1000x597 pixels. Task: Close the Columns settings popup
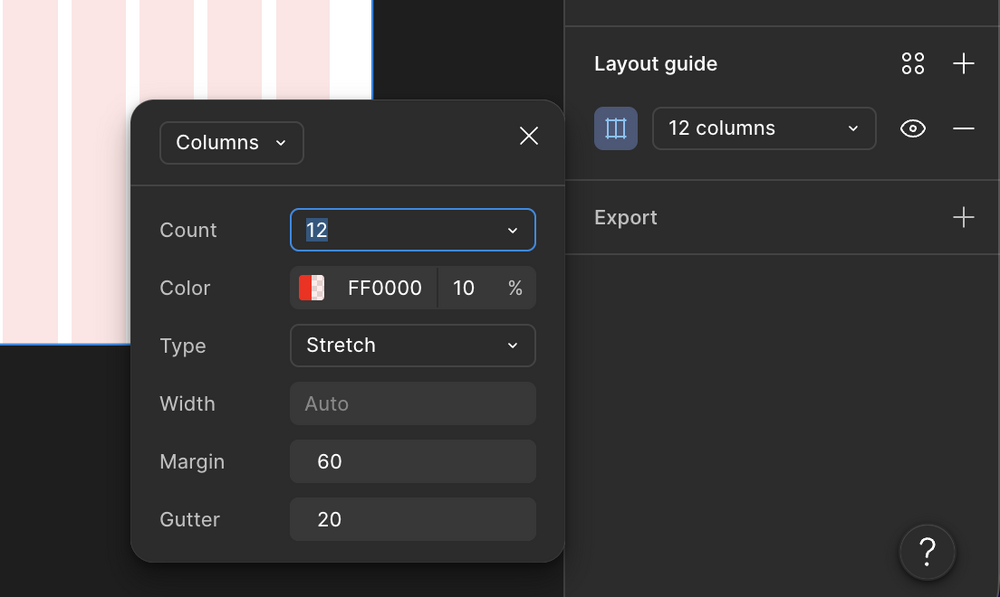tap(529, 136)
